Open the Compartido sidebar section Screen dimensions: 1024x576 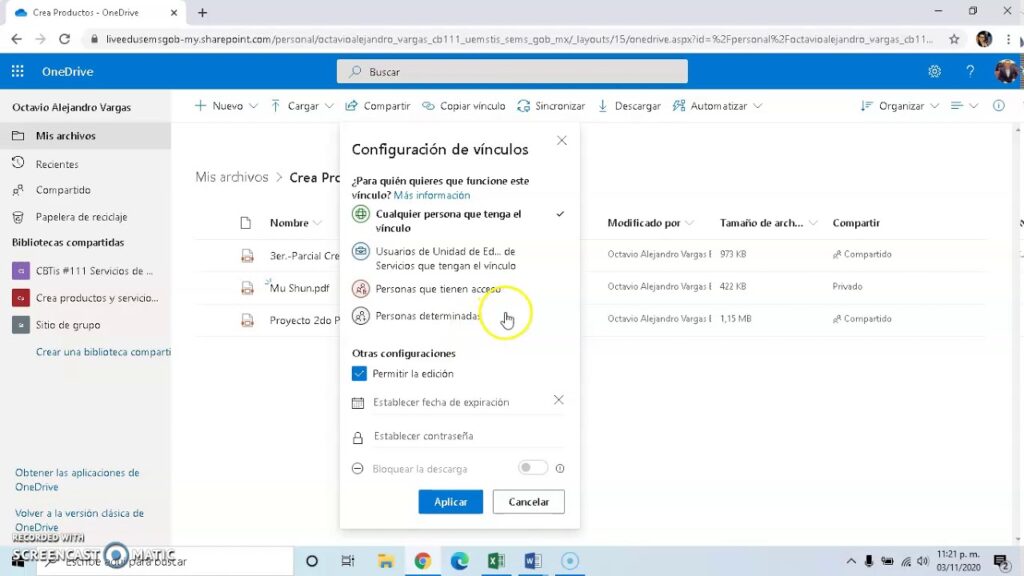tap(63, 190)
